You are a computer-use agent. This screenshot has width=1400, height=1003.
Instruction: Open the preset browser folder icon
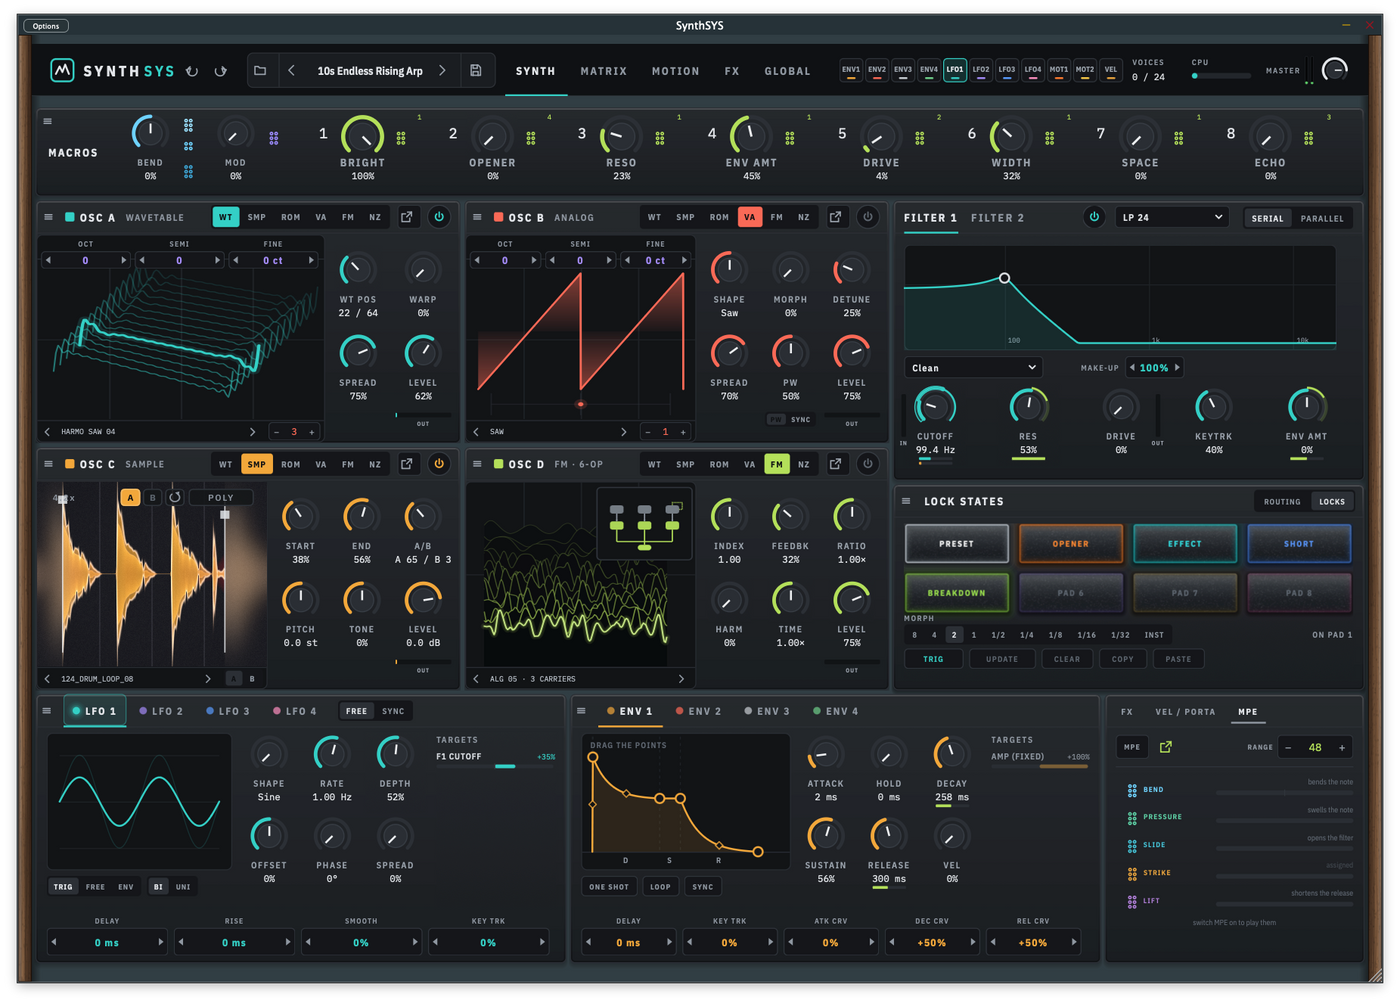pos(260,71)
